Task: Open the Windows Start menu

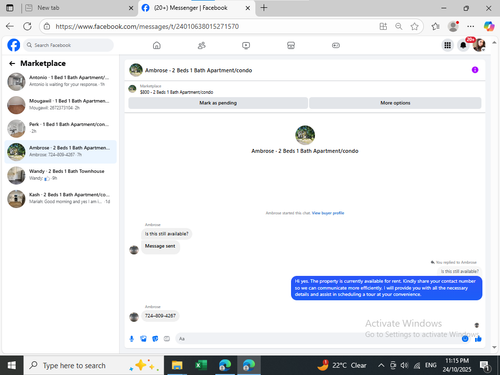Action: [x=11, y=365]
